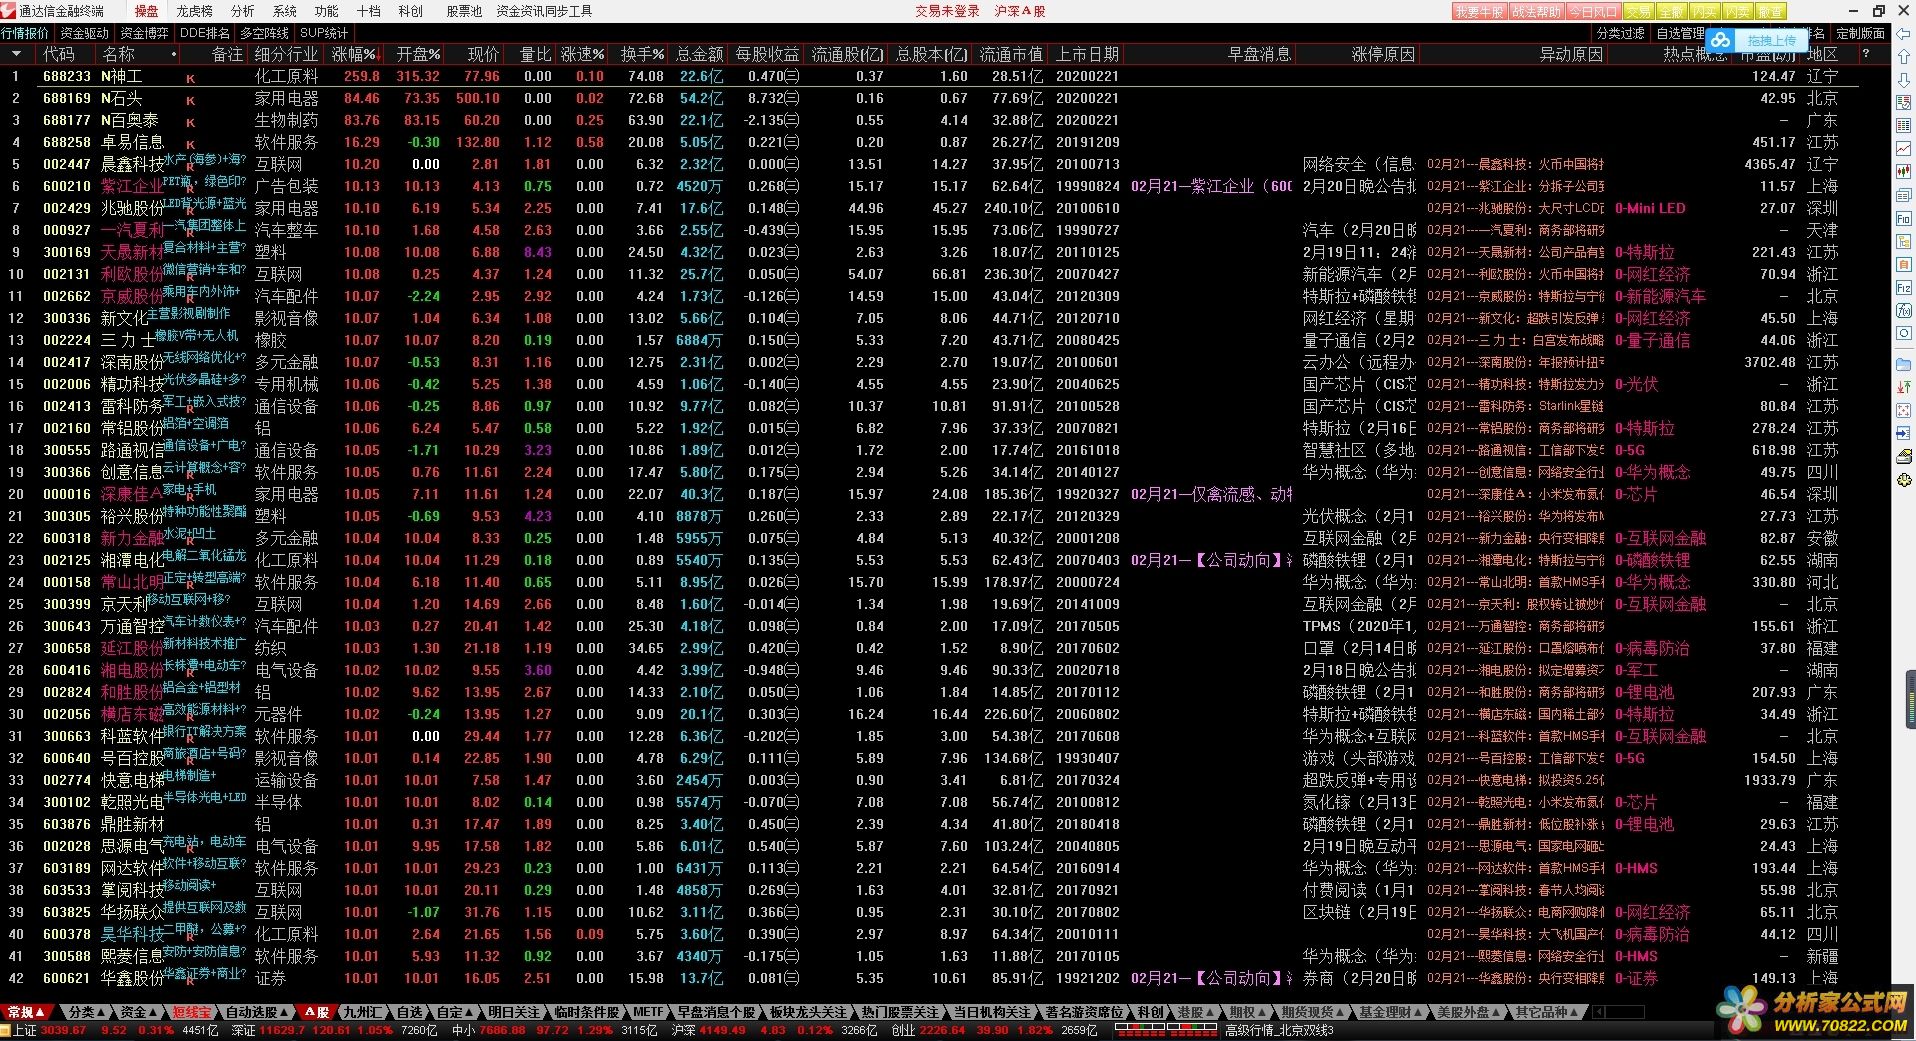This screenshot has height=1041, width=1916.
Task: Click the task list with clock icon
Action: tap(1904, 103)
